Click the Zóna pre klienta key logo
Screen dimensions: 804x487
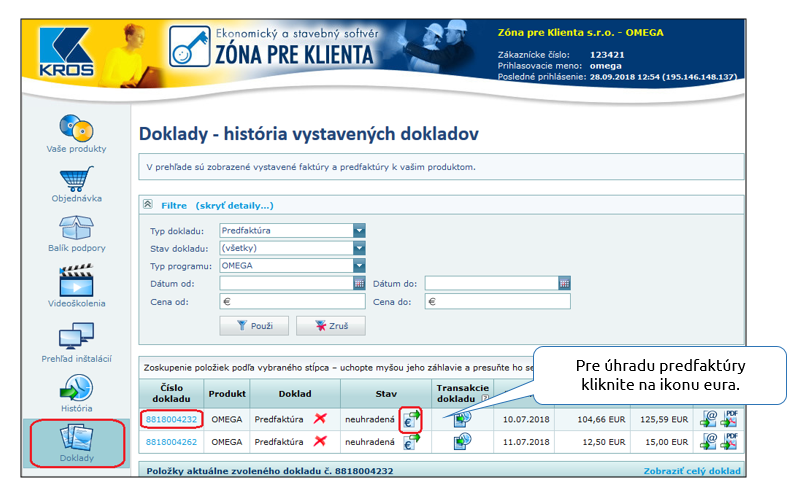coord(190,47)
